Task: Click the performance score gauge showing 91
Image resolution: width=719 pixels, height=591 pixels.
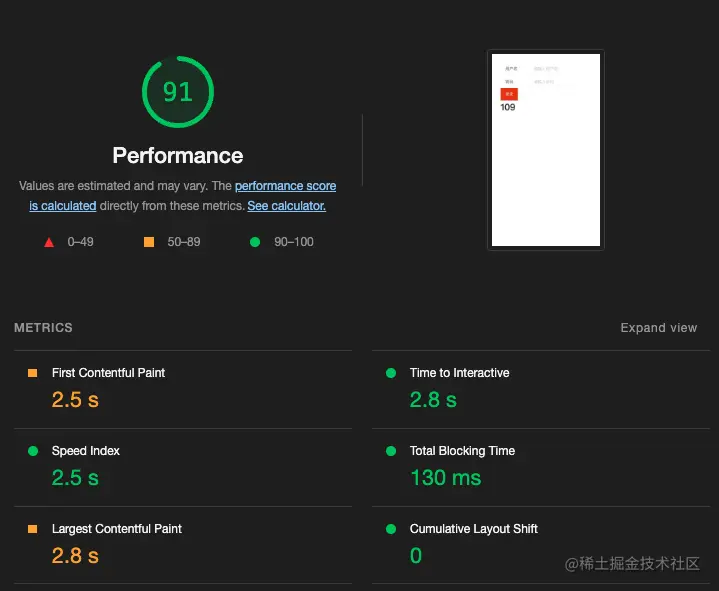Action: click(178, 92)
